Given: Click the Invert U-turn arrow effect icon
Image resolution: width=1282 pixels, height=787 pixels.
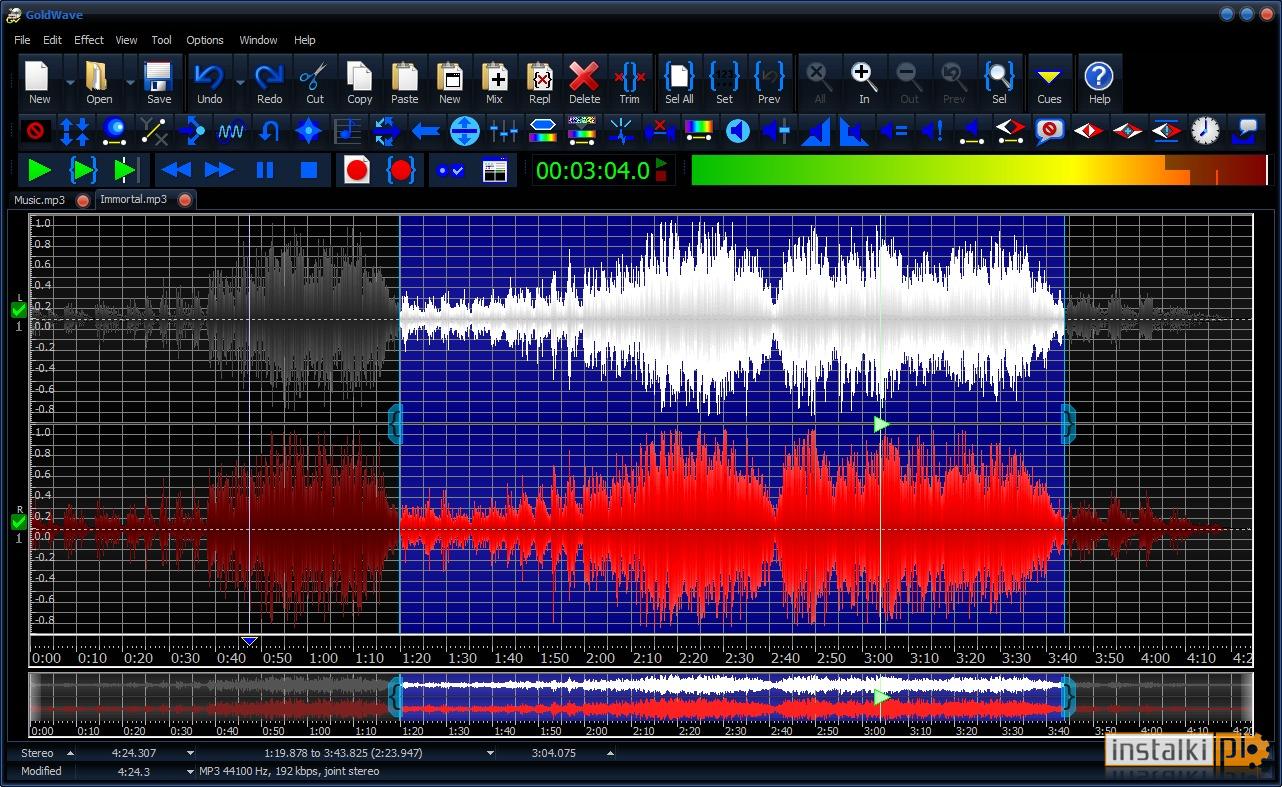Looking at the screenshot, I should [x=269, y=130].
